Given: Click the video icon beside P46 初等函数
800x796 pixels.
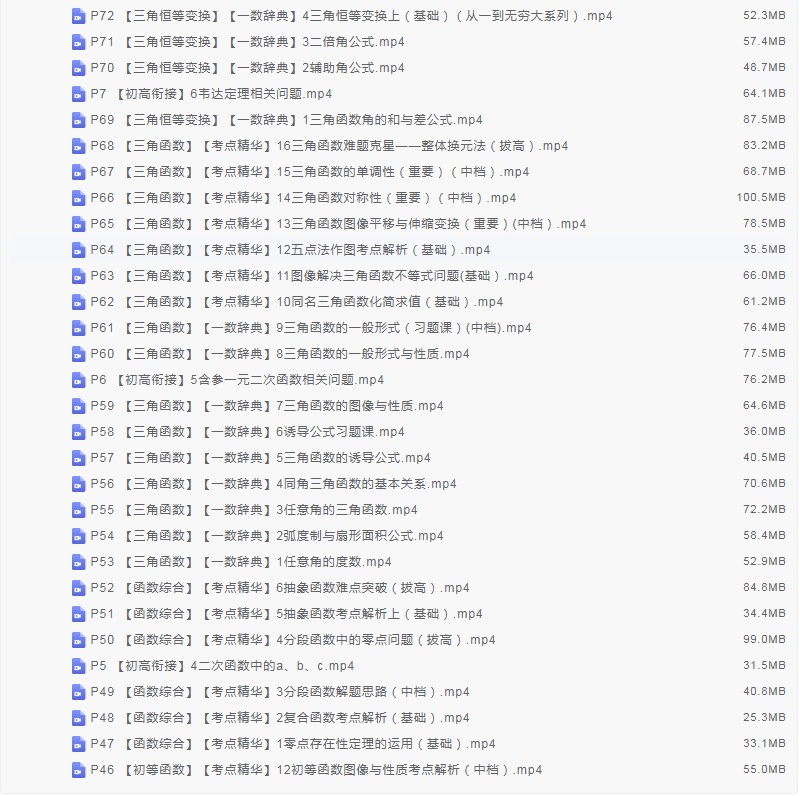Looking at the screenshot, I should [78, 771].
